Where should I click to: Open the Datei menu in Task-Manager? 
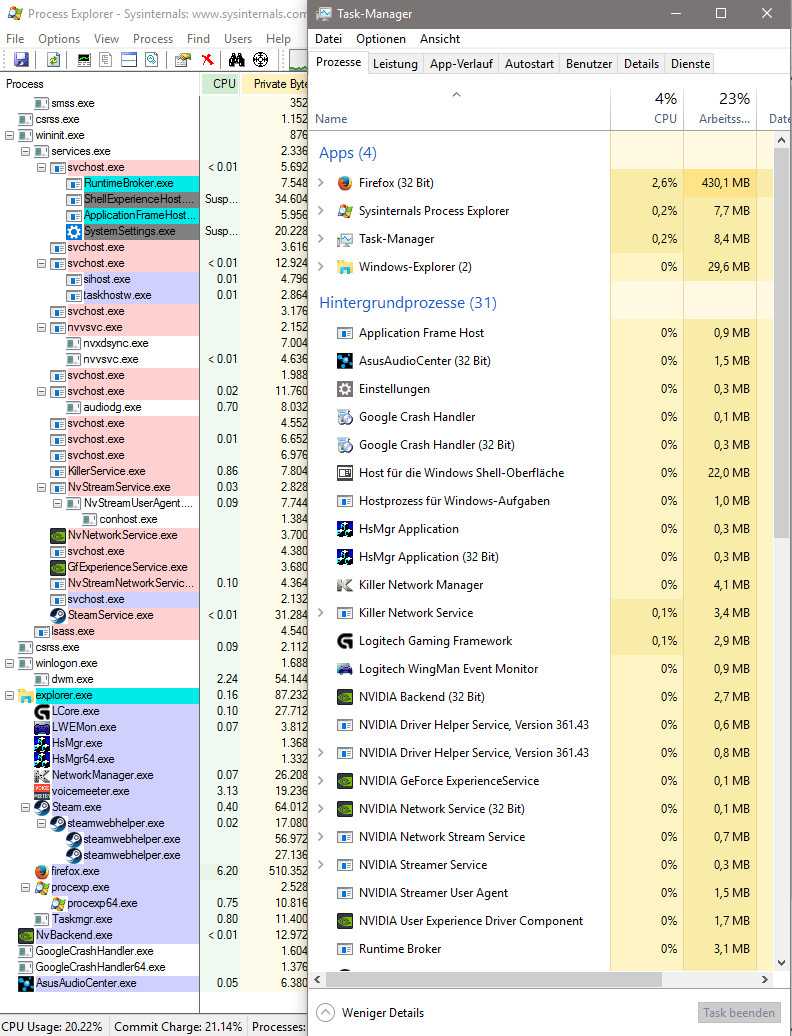(328, 39)
